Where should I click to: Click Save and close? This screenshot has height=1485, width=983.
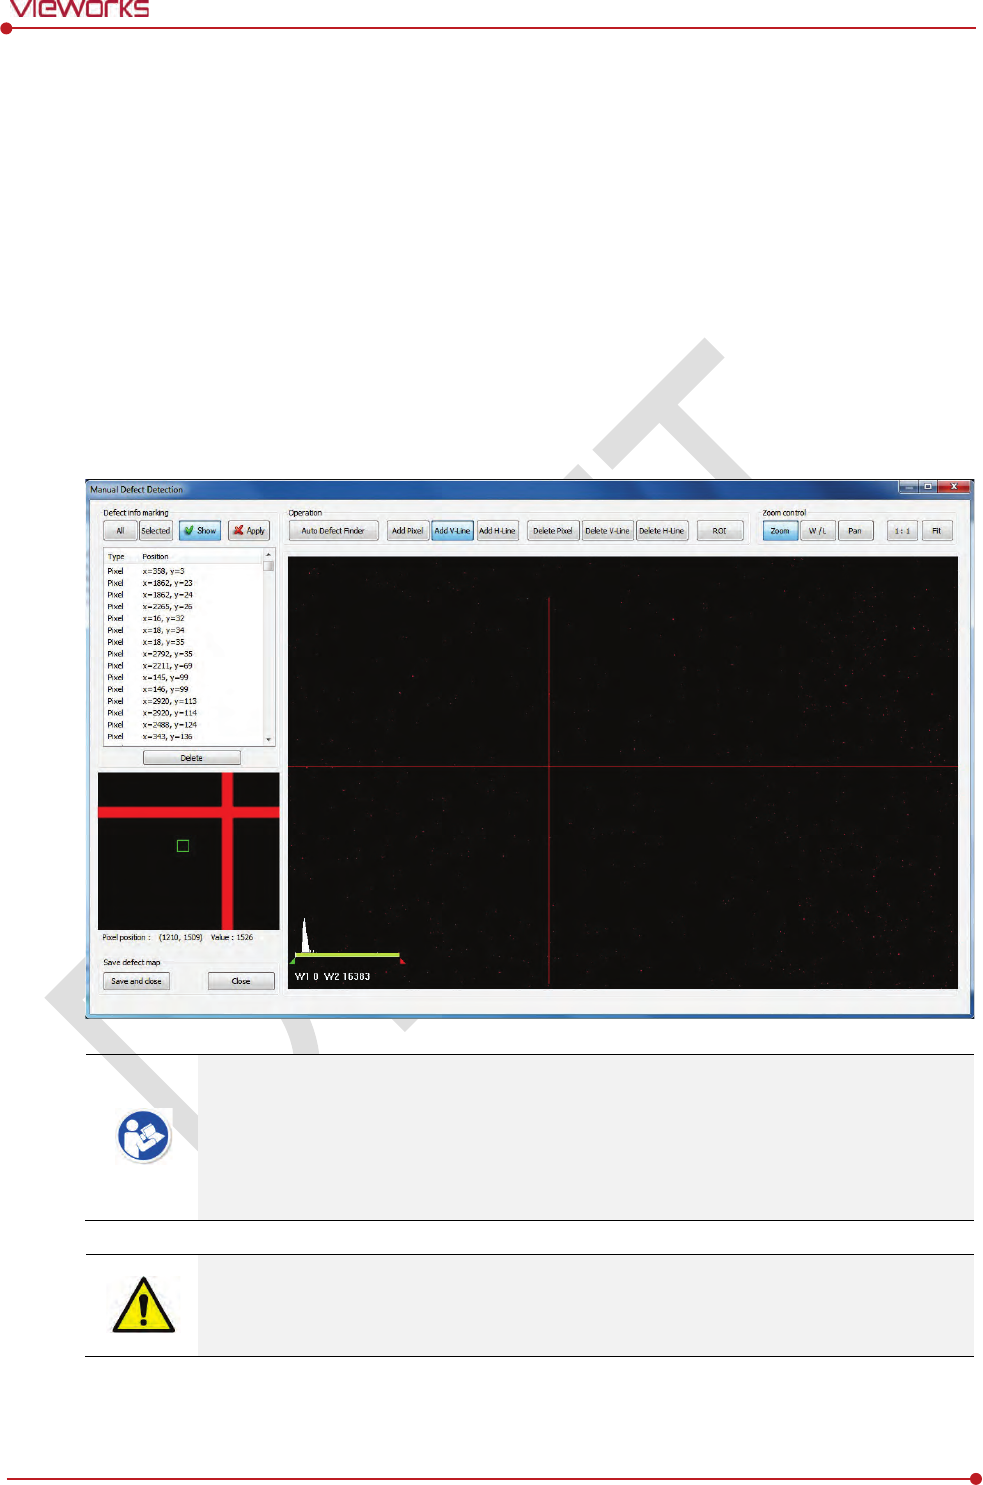(136, 981)
